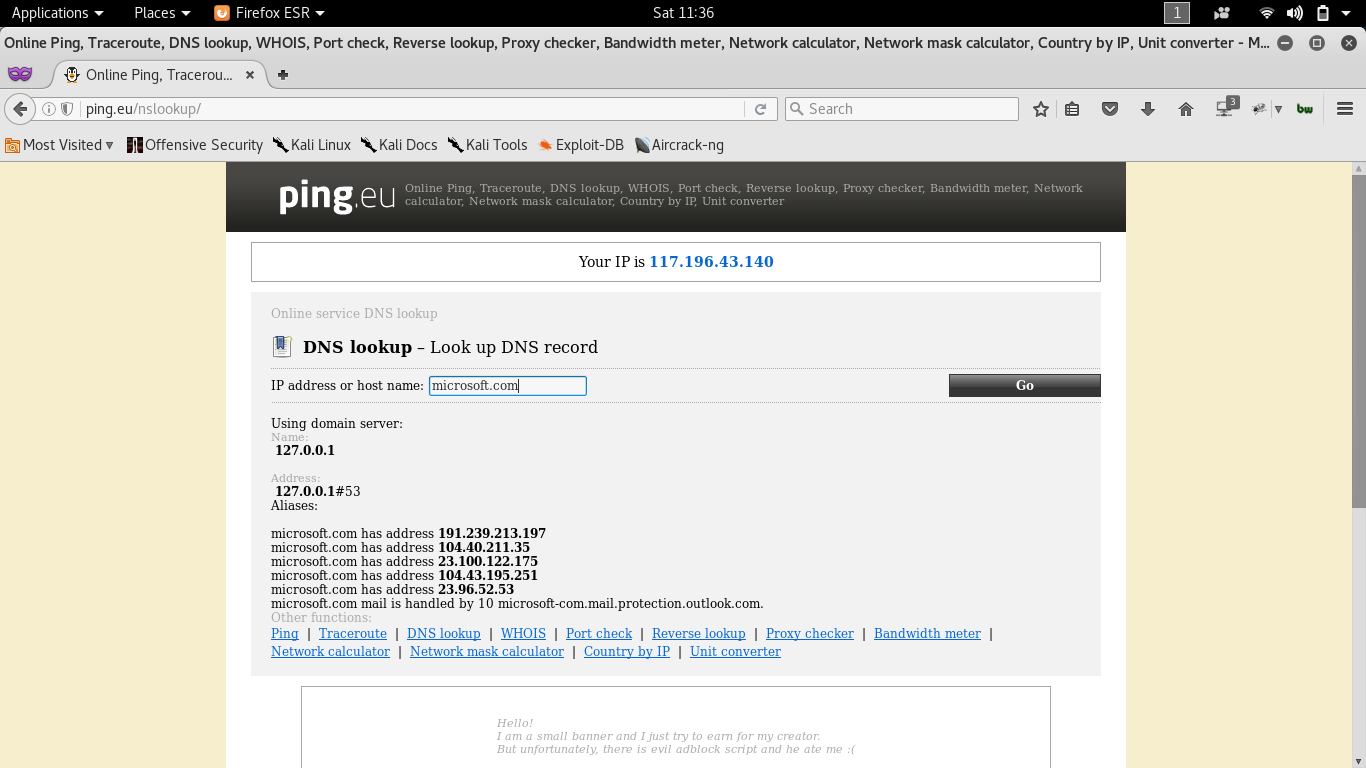Go to the Firefox home page icon
1366x768 pixels.
[x=1186, y=109]
